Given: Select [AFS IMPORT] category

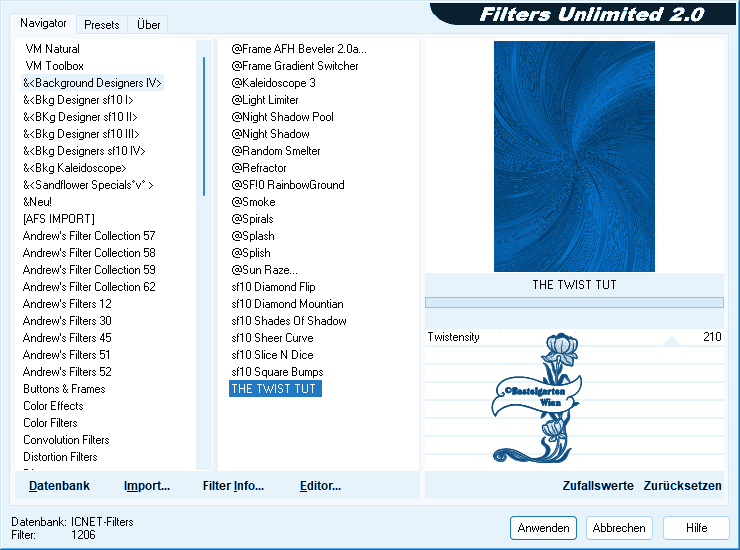Looking at the screenshot, I should pos(59,219).
